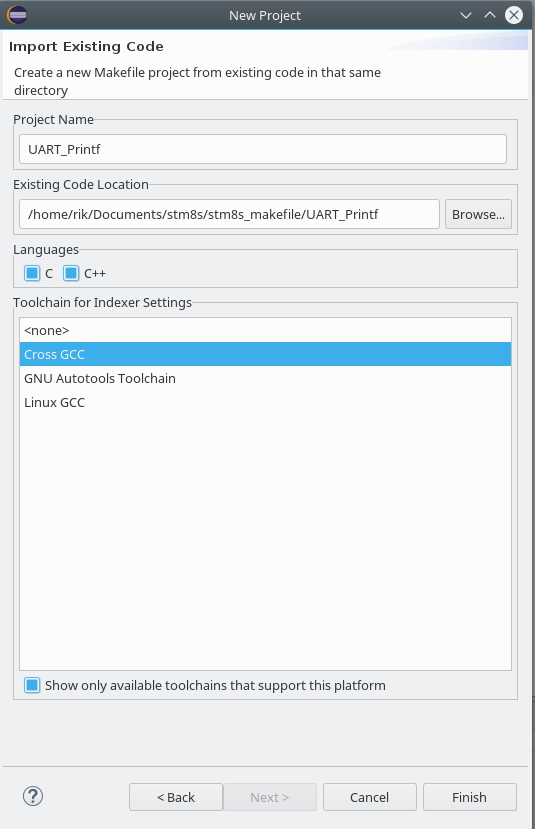Toggle the C++ language checkbox
Screen dimensions: 535x829
click(x=71, y=273)
